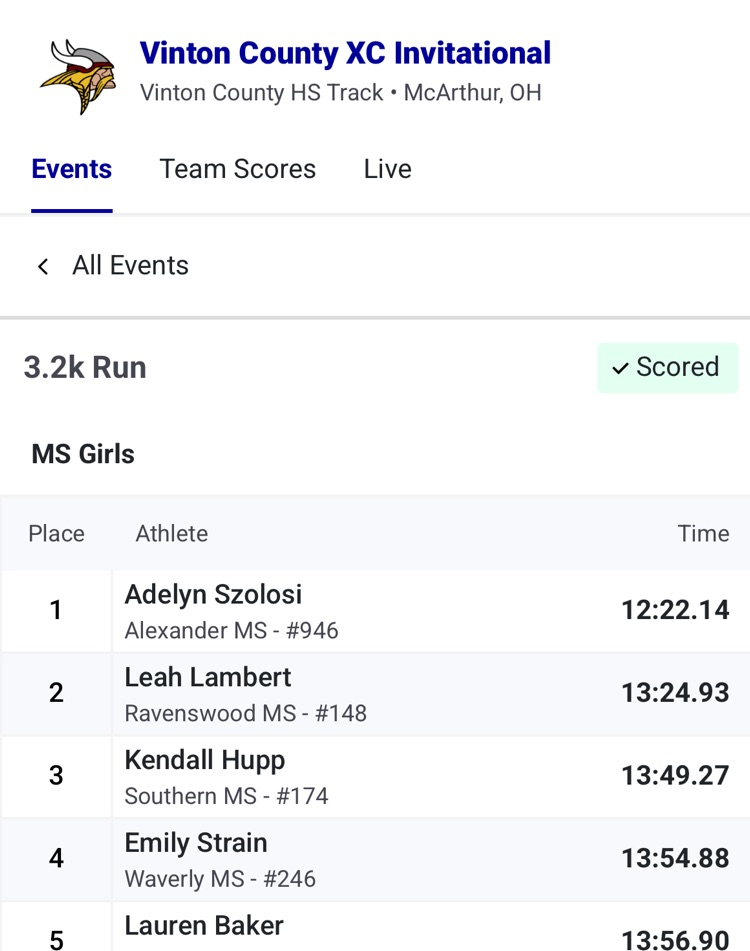Click the Athlete column header
The height and width of the screenshot is (951, 750).
(172, 534)
